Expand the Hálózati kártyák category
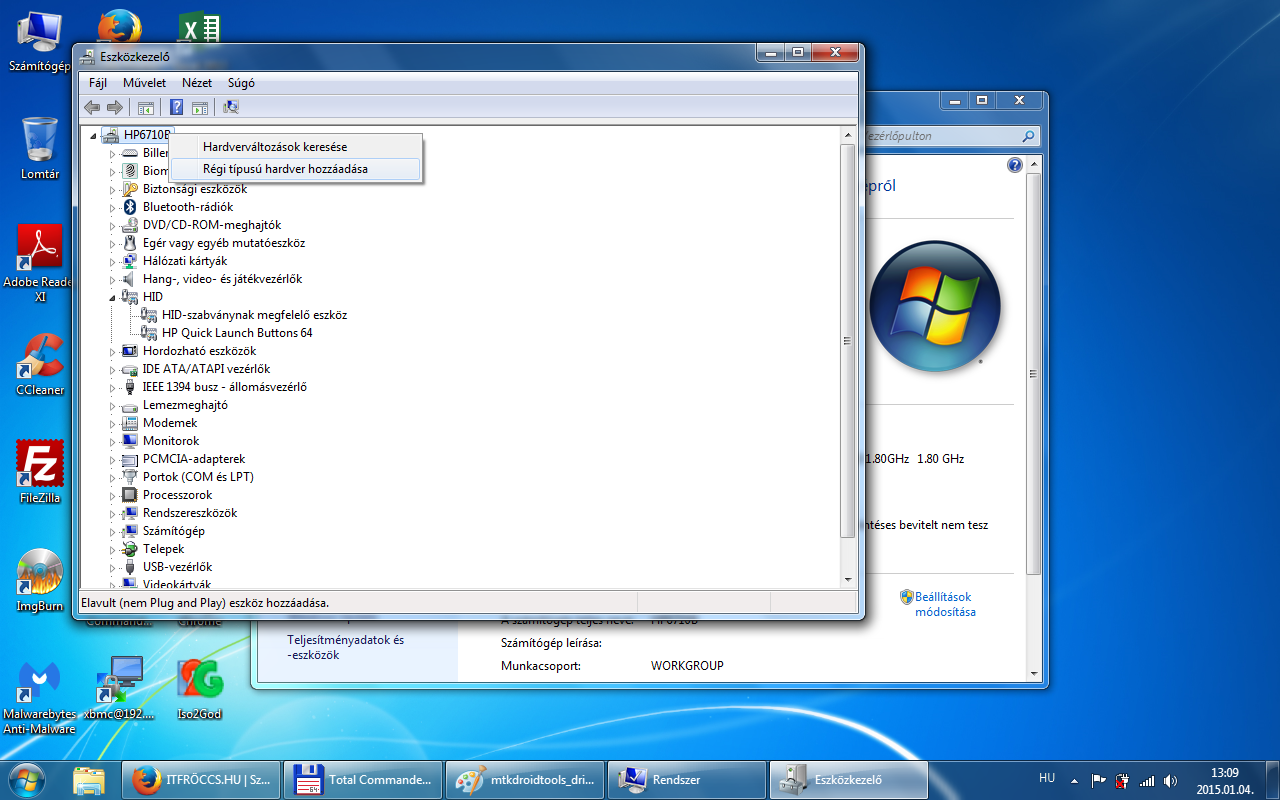The image size is (1280, 800). (x=113, y=261)
